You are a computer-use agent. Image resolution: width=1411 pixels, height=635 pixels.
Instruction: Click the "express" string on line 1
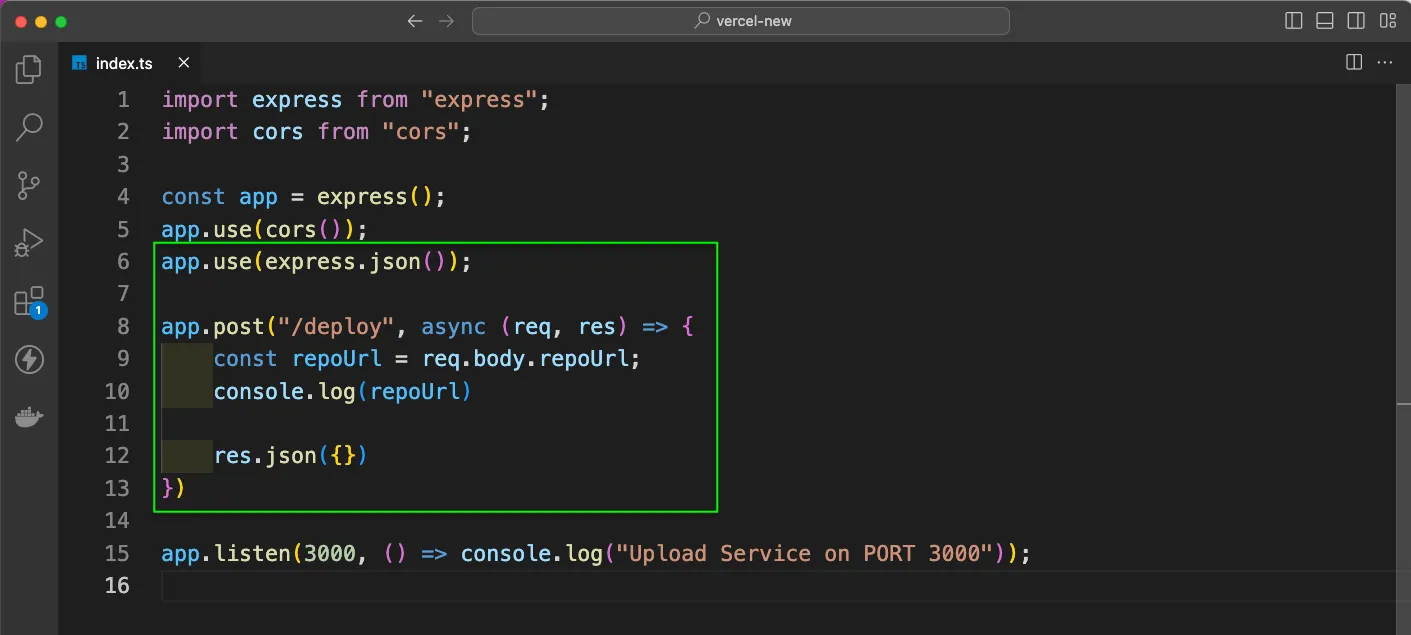tap(480, 100)
